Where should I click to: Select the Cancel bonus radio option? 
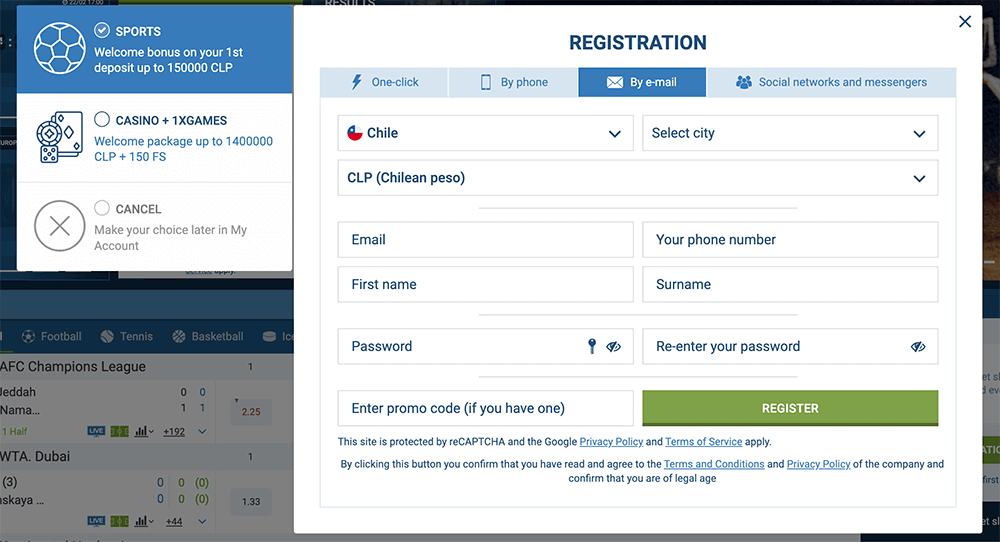(x=102, y=208)
